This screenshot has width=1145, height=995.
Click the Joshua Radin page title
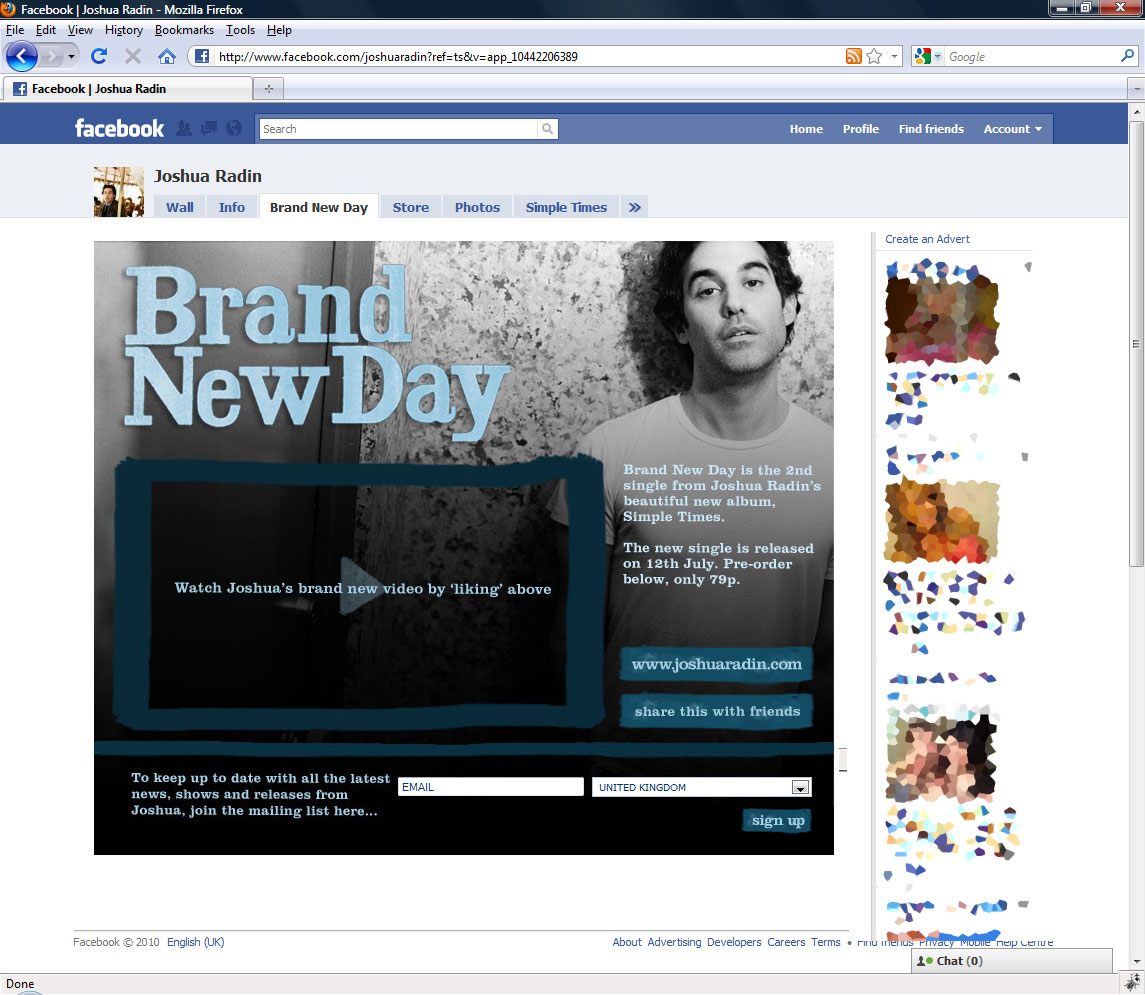(207, 176)
